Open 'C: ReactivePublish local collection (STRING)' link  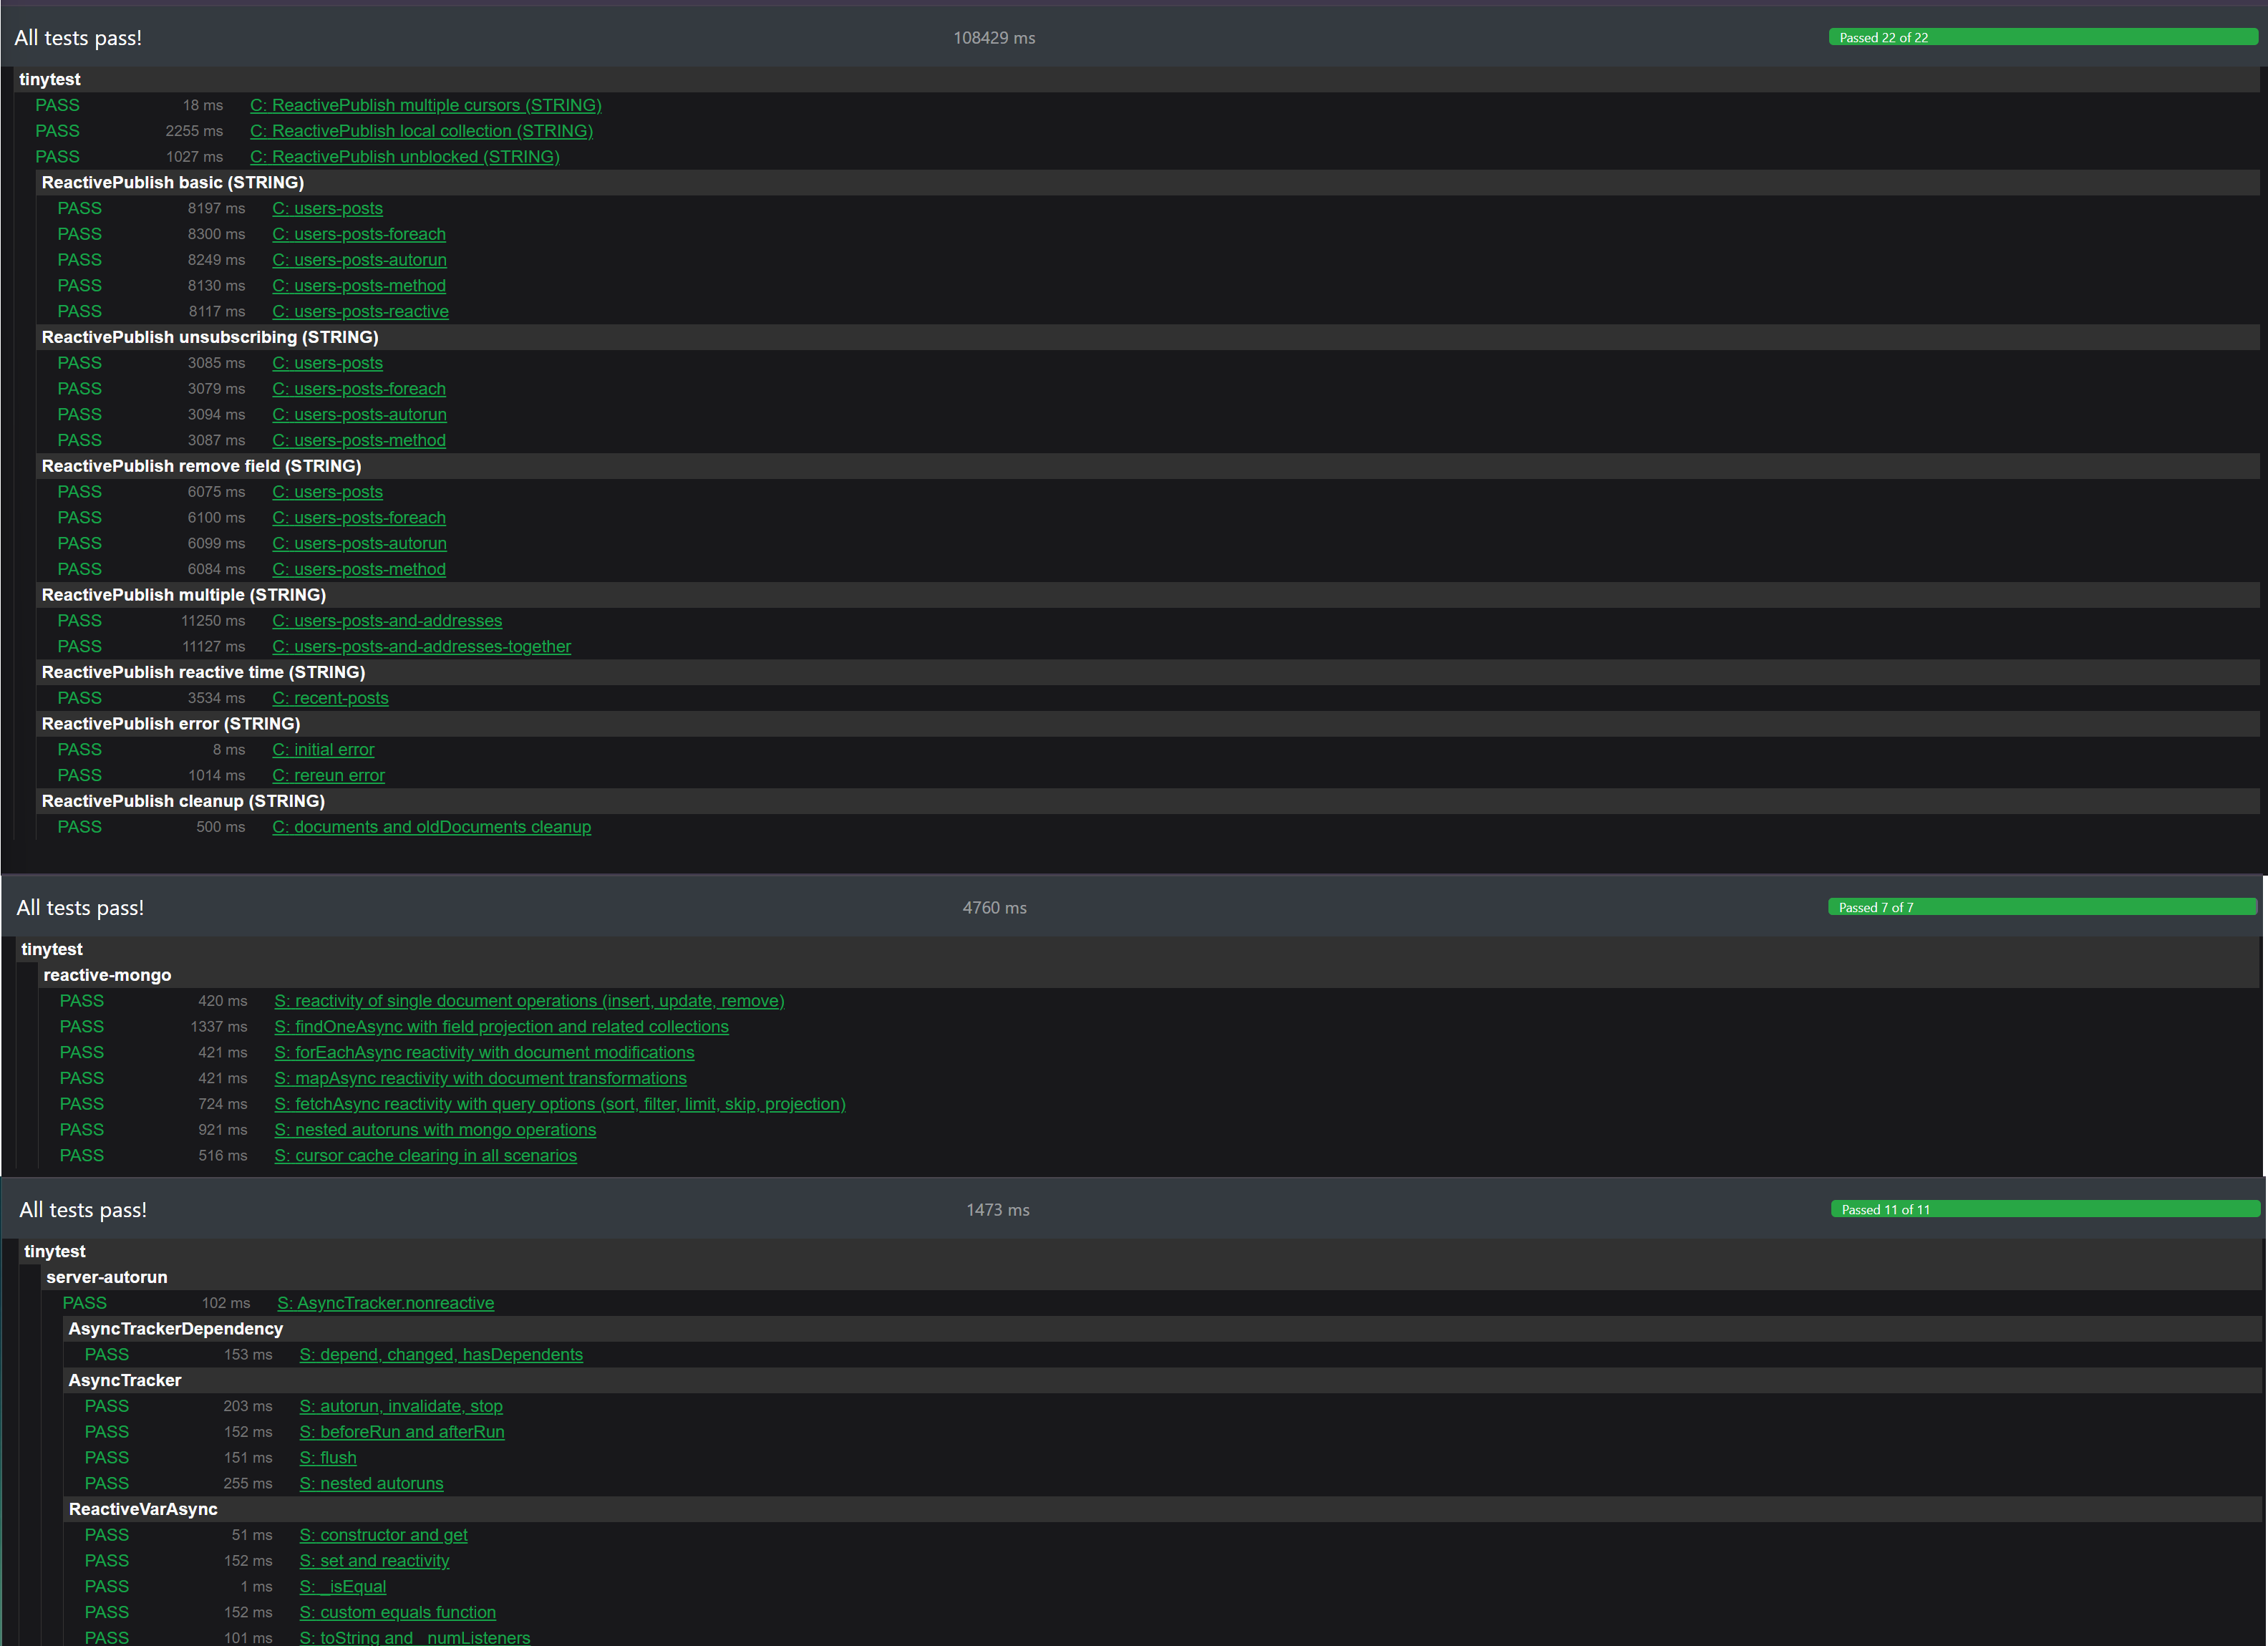421,131
